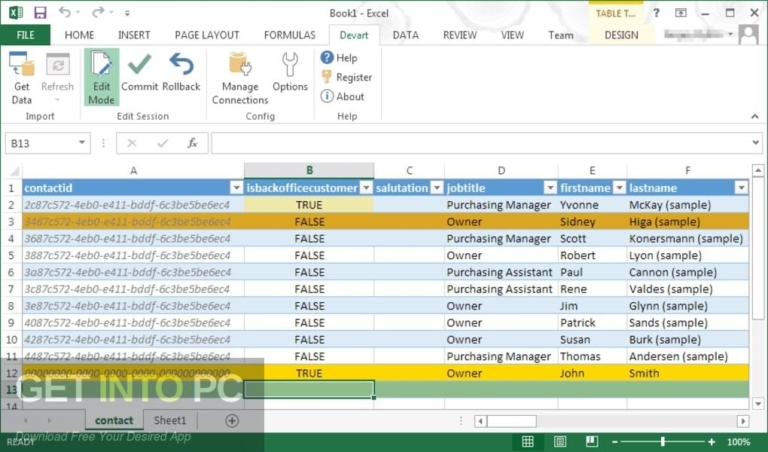This screenshot has width=768, height=452.
Task: Open the jobtitle column filter dropdown
Action: (551, 188)
